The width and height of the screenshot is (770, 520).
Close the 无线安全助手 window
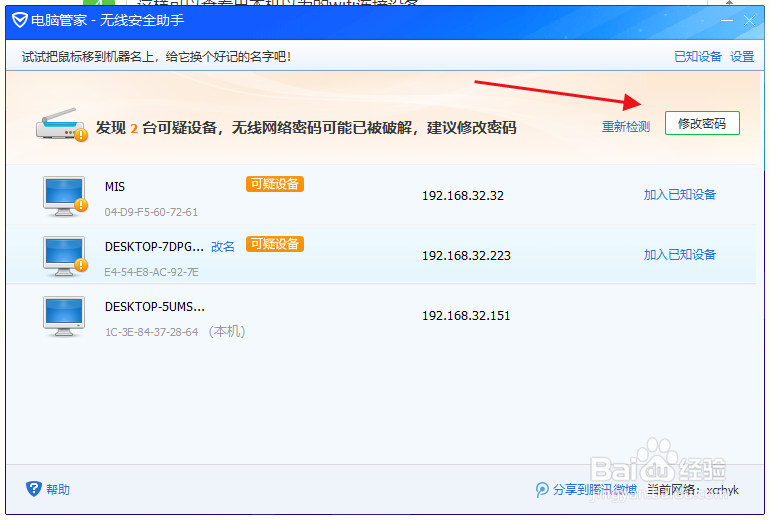749,21
